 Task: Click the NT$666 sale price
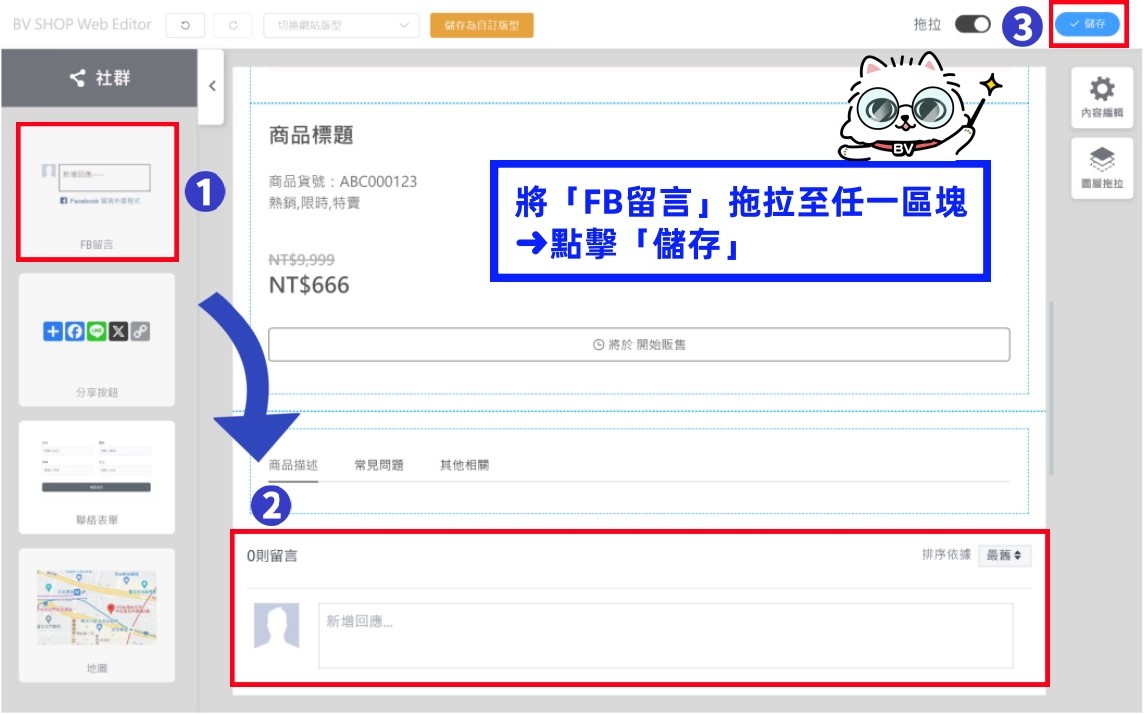tap(309, 284)
